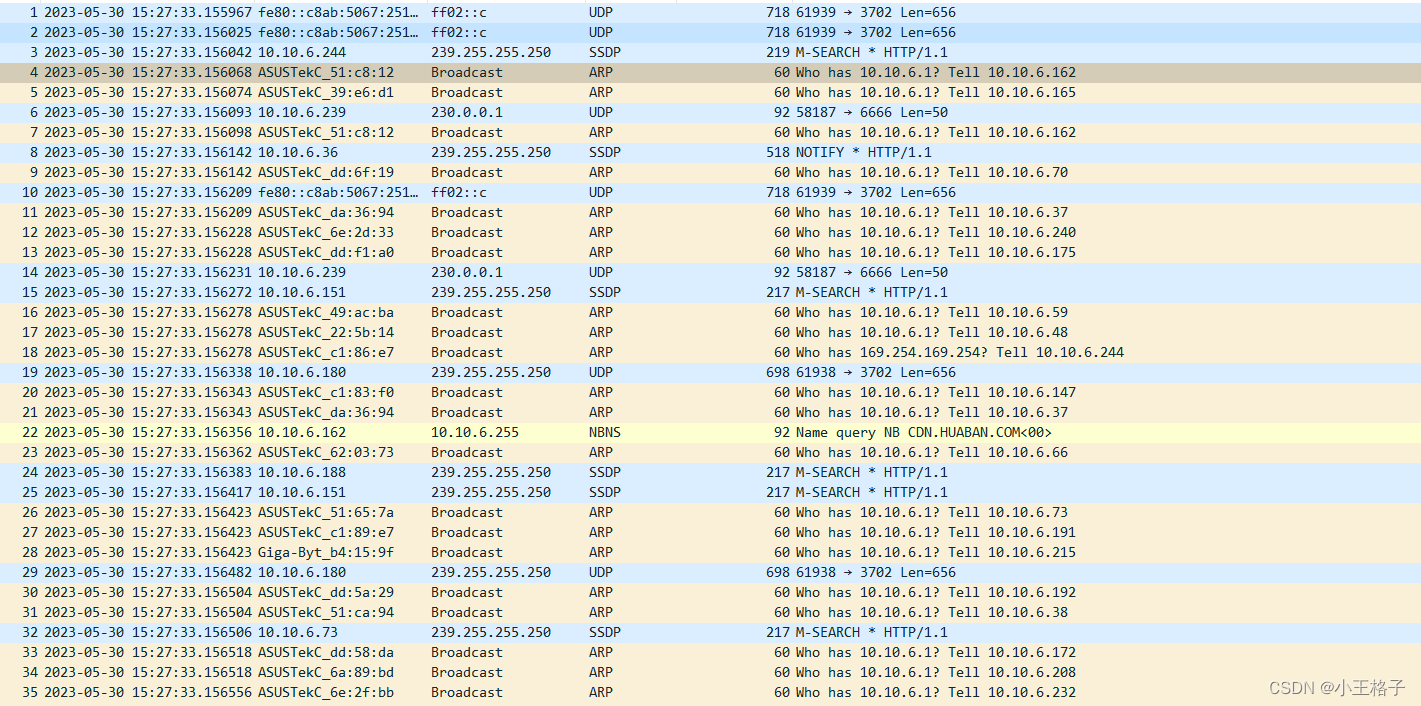The height and width of the screenshot is (706, 1421).
Task: Select packet 17 ARP tell 10.10.6.48
Action: click(710, 332)
